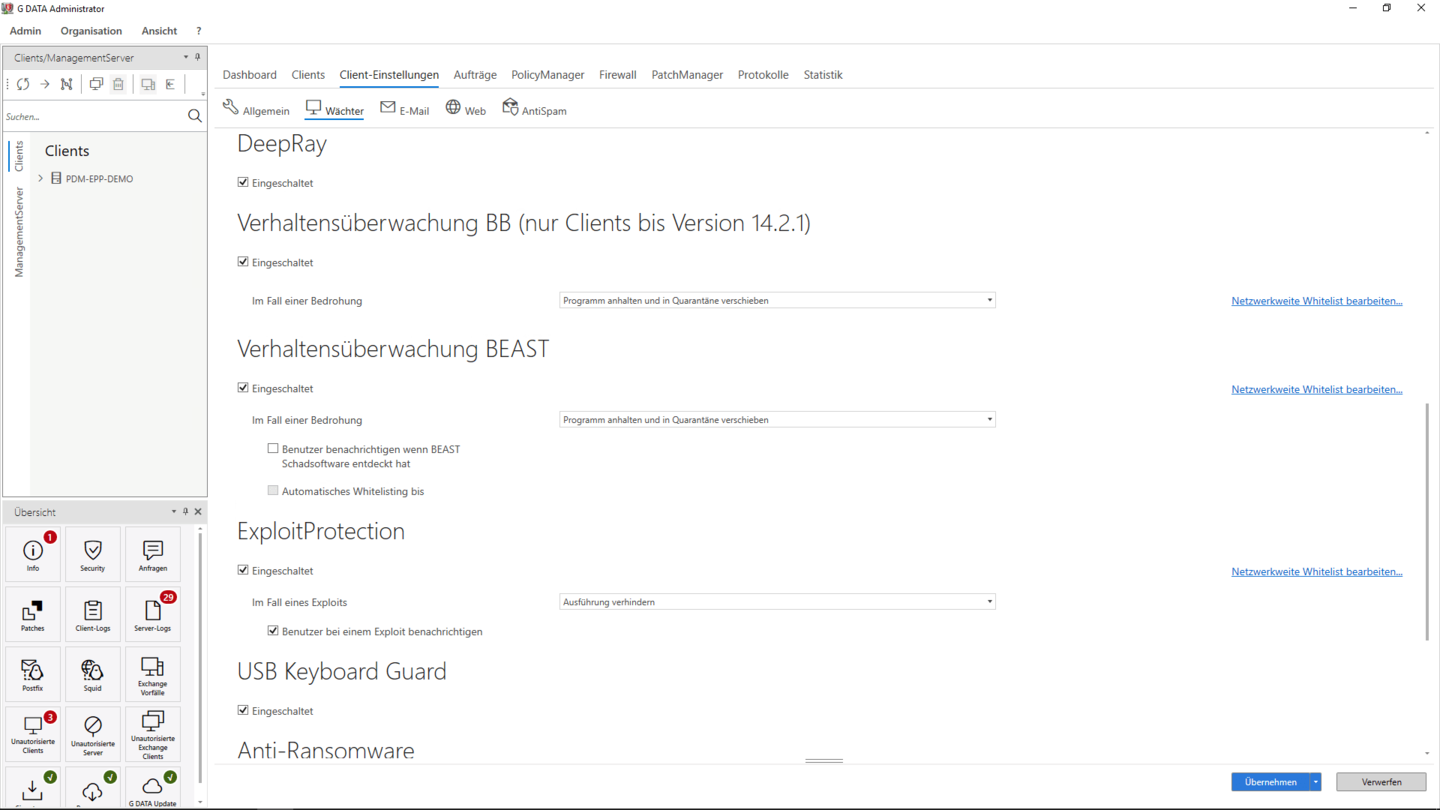Image resolution: width=1440 pixels, height=810 pixels.
Task: Open the Patches tile
Action: tap(33, 615)
